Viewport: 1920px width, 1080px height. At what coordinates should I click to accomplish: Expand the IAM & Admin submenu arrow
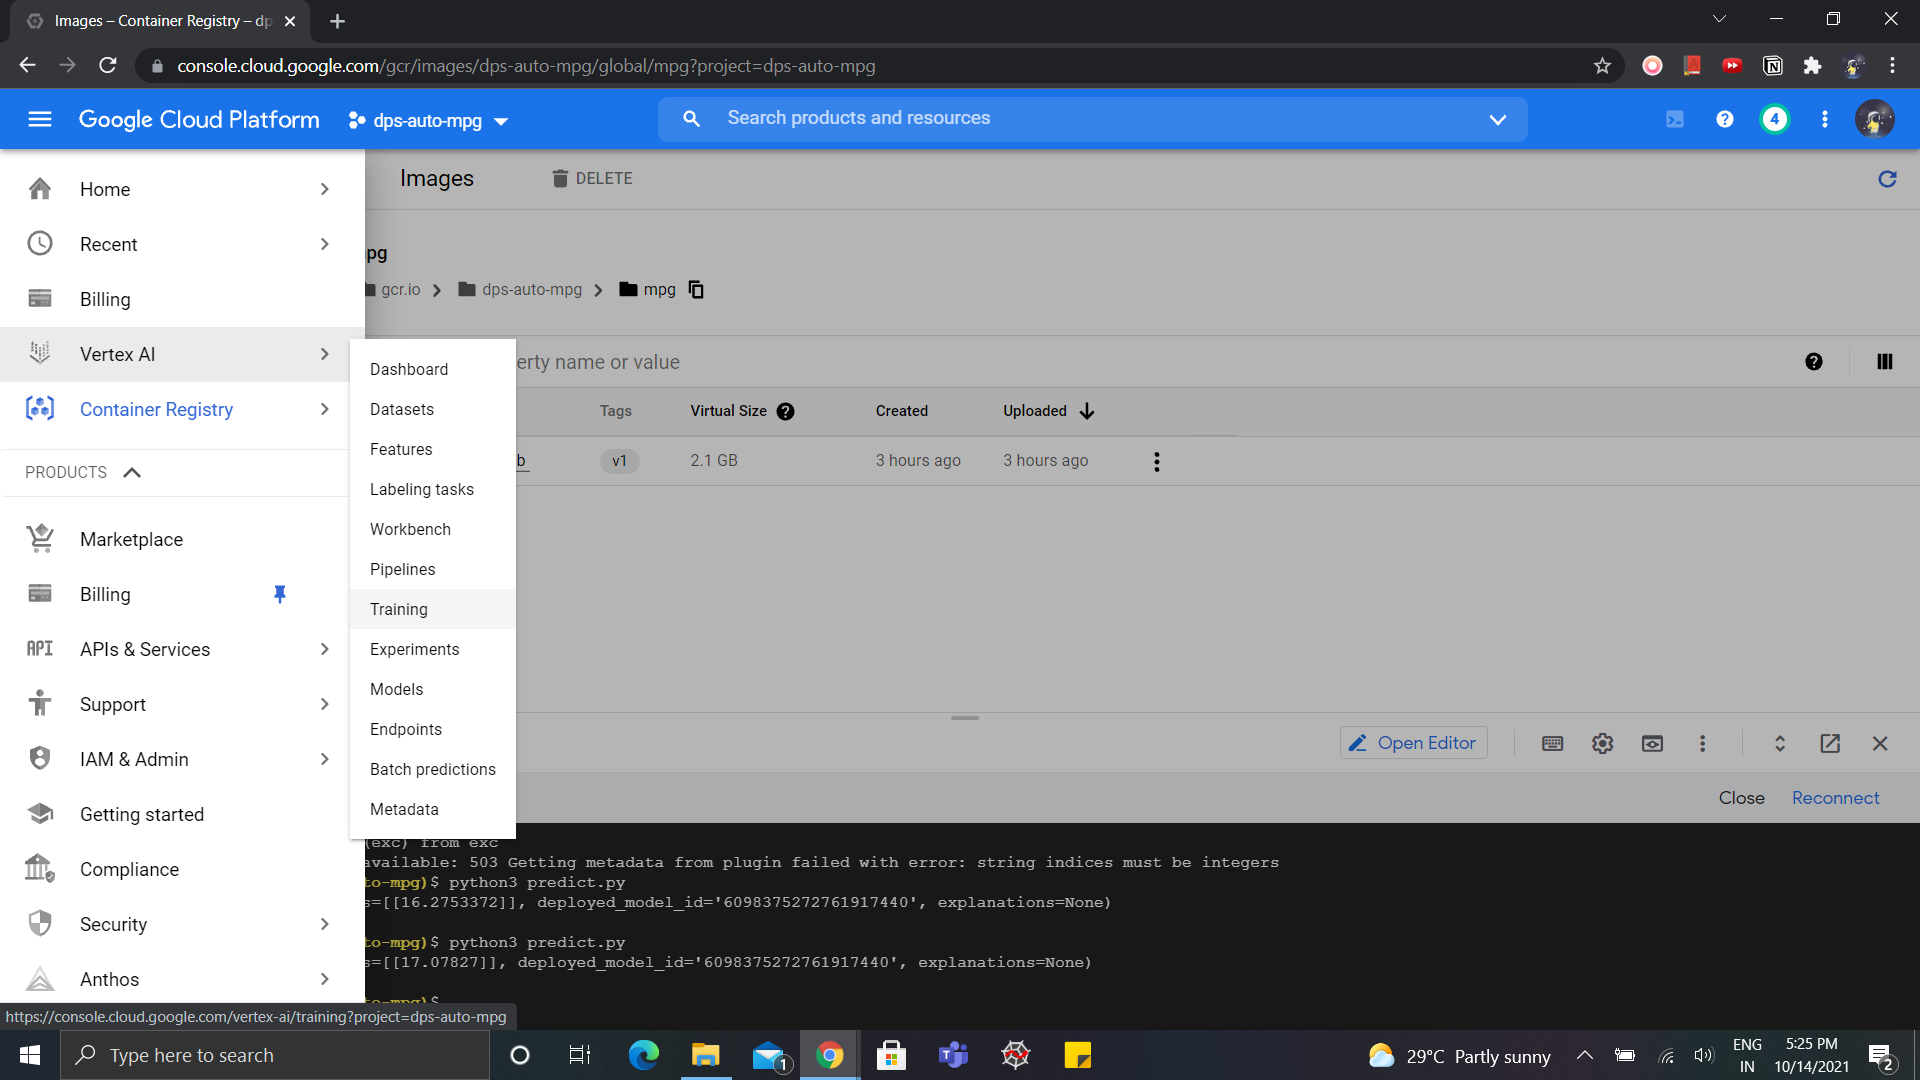coord(325,759)
